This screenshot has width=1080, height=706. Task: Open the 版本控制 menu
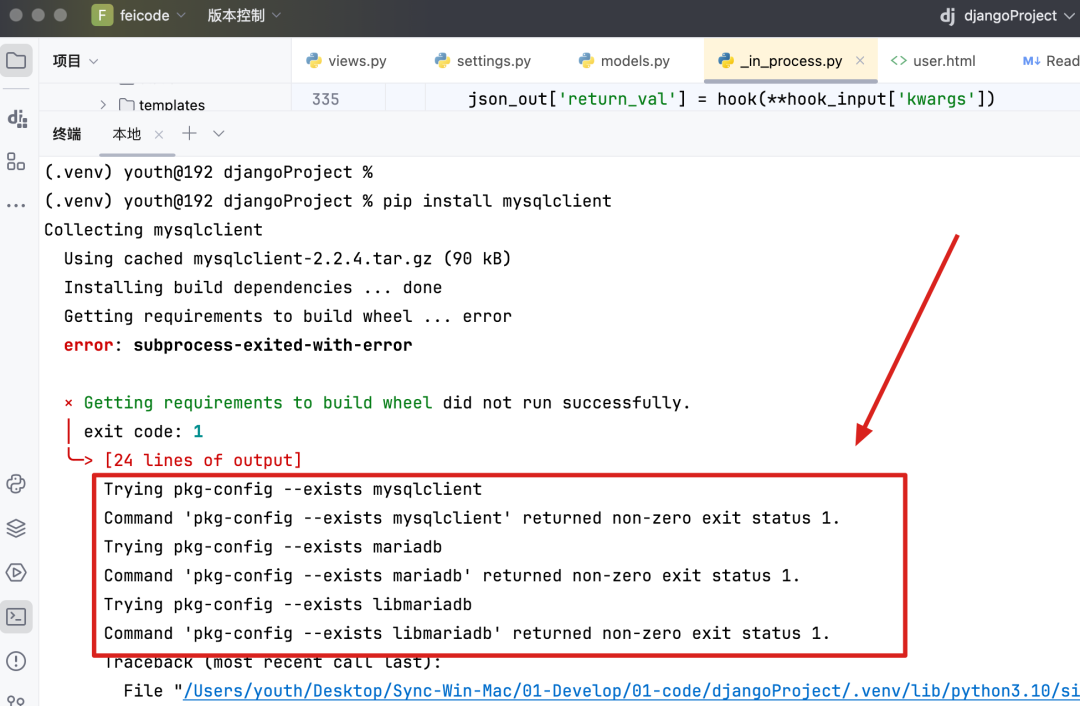pos(242,15)
